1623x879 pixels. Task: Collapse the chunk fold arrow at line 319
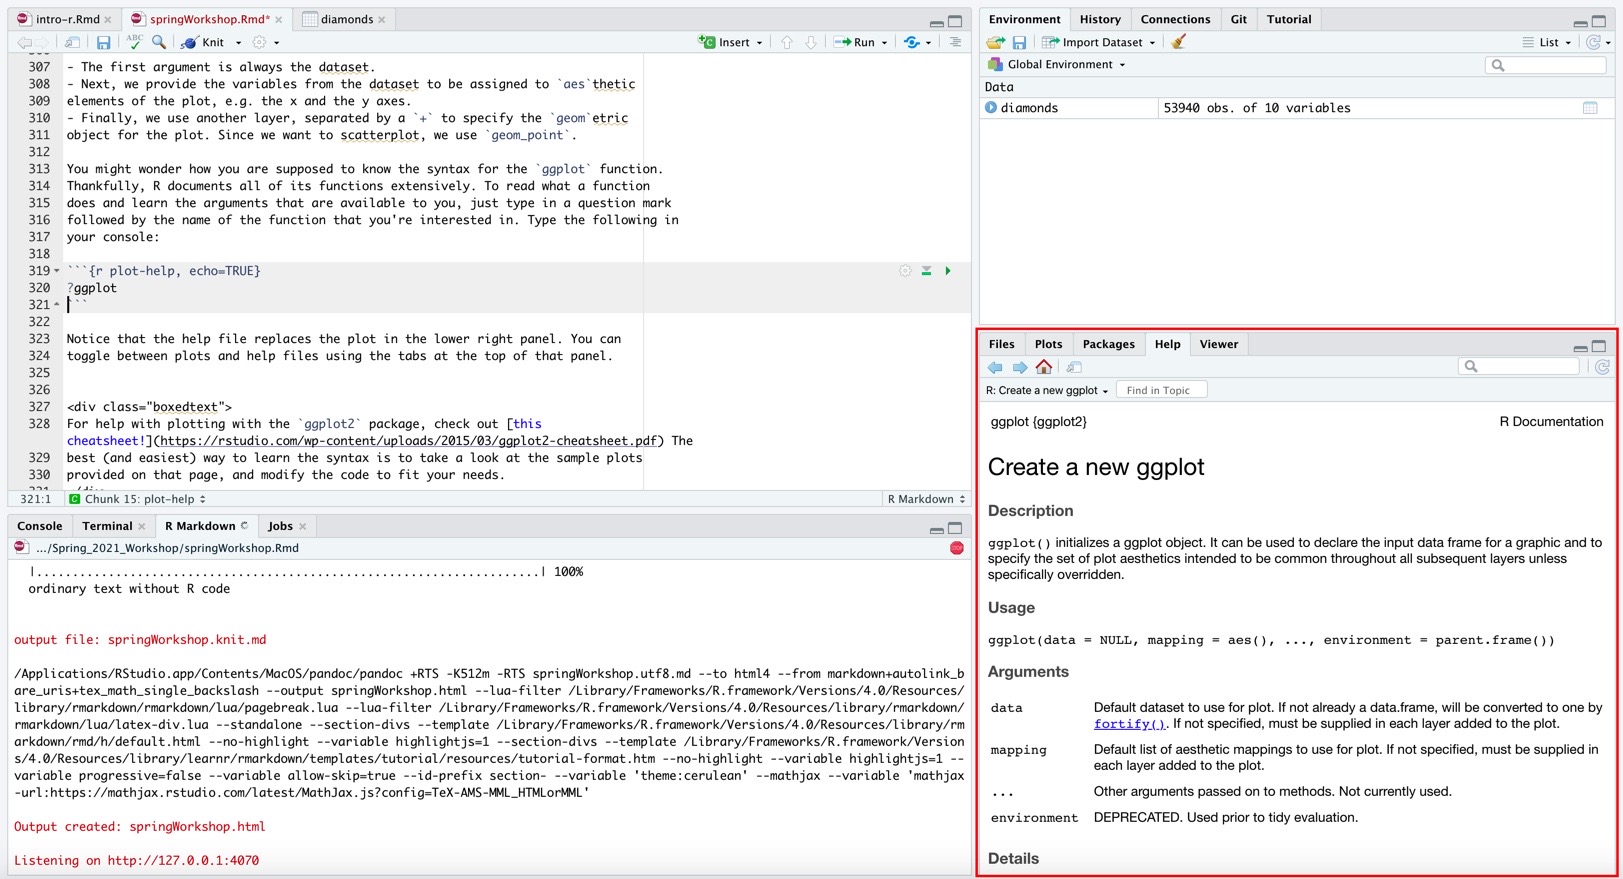(57, 271)
